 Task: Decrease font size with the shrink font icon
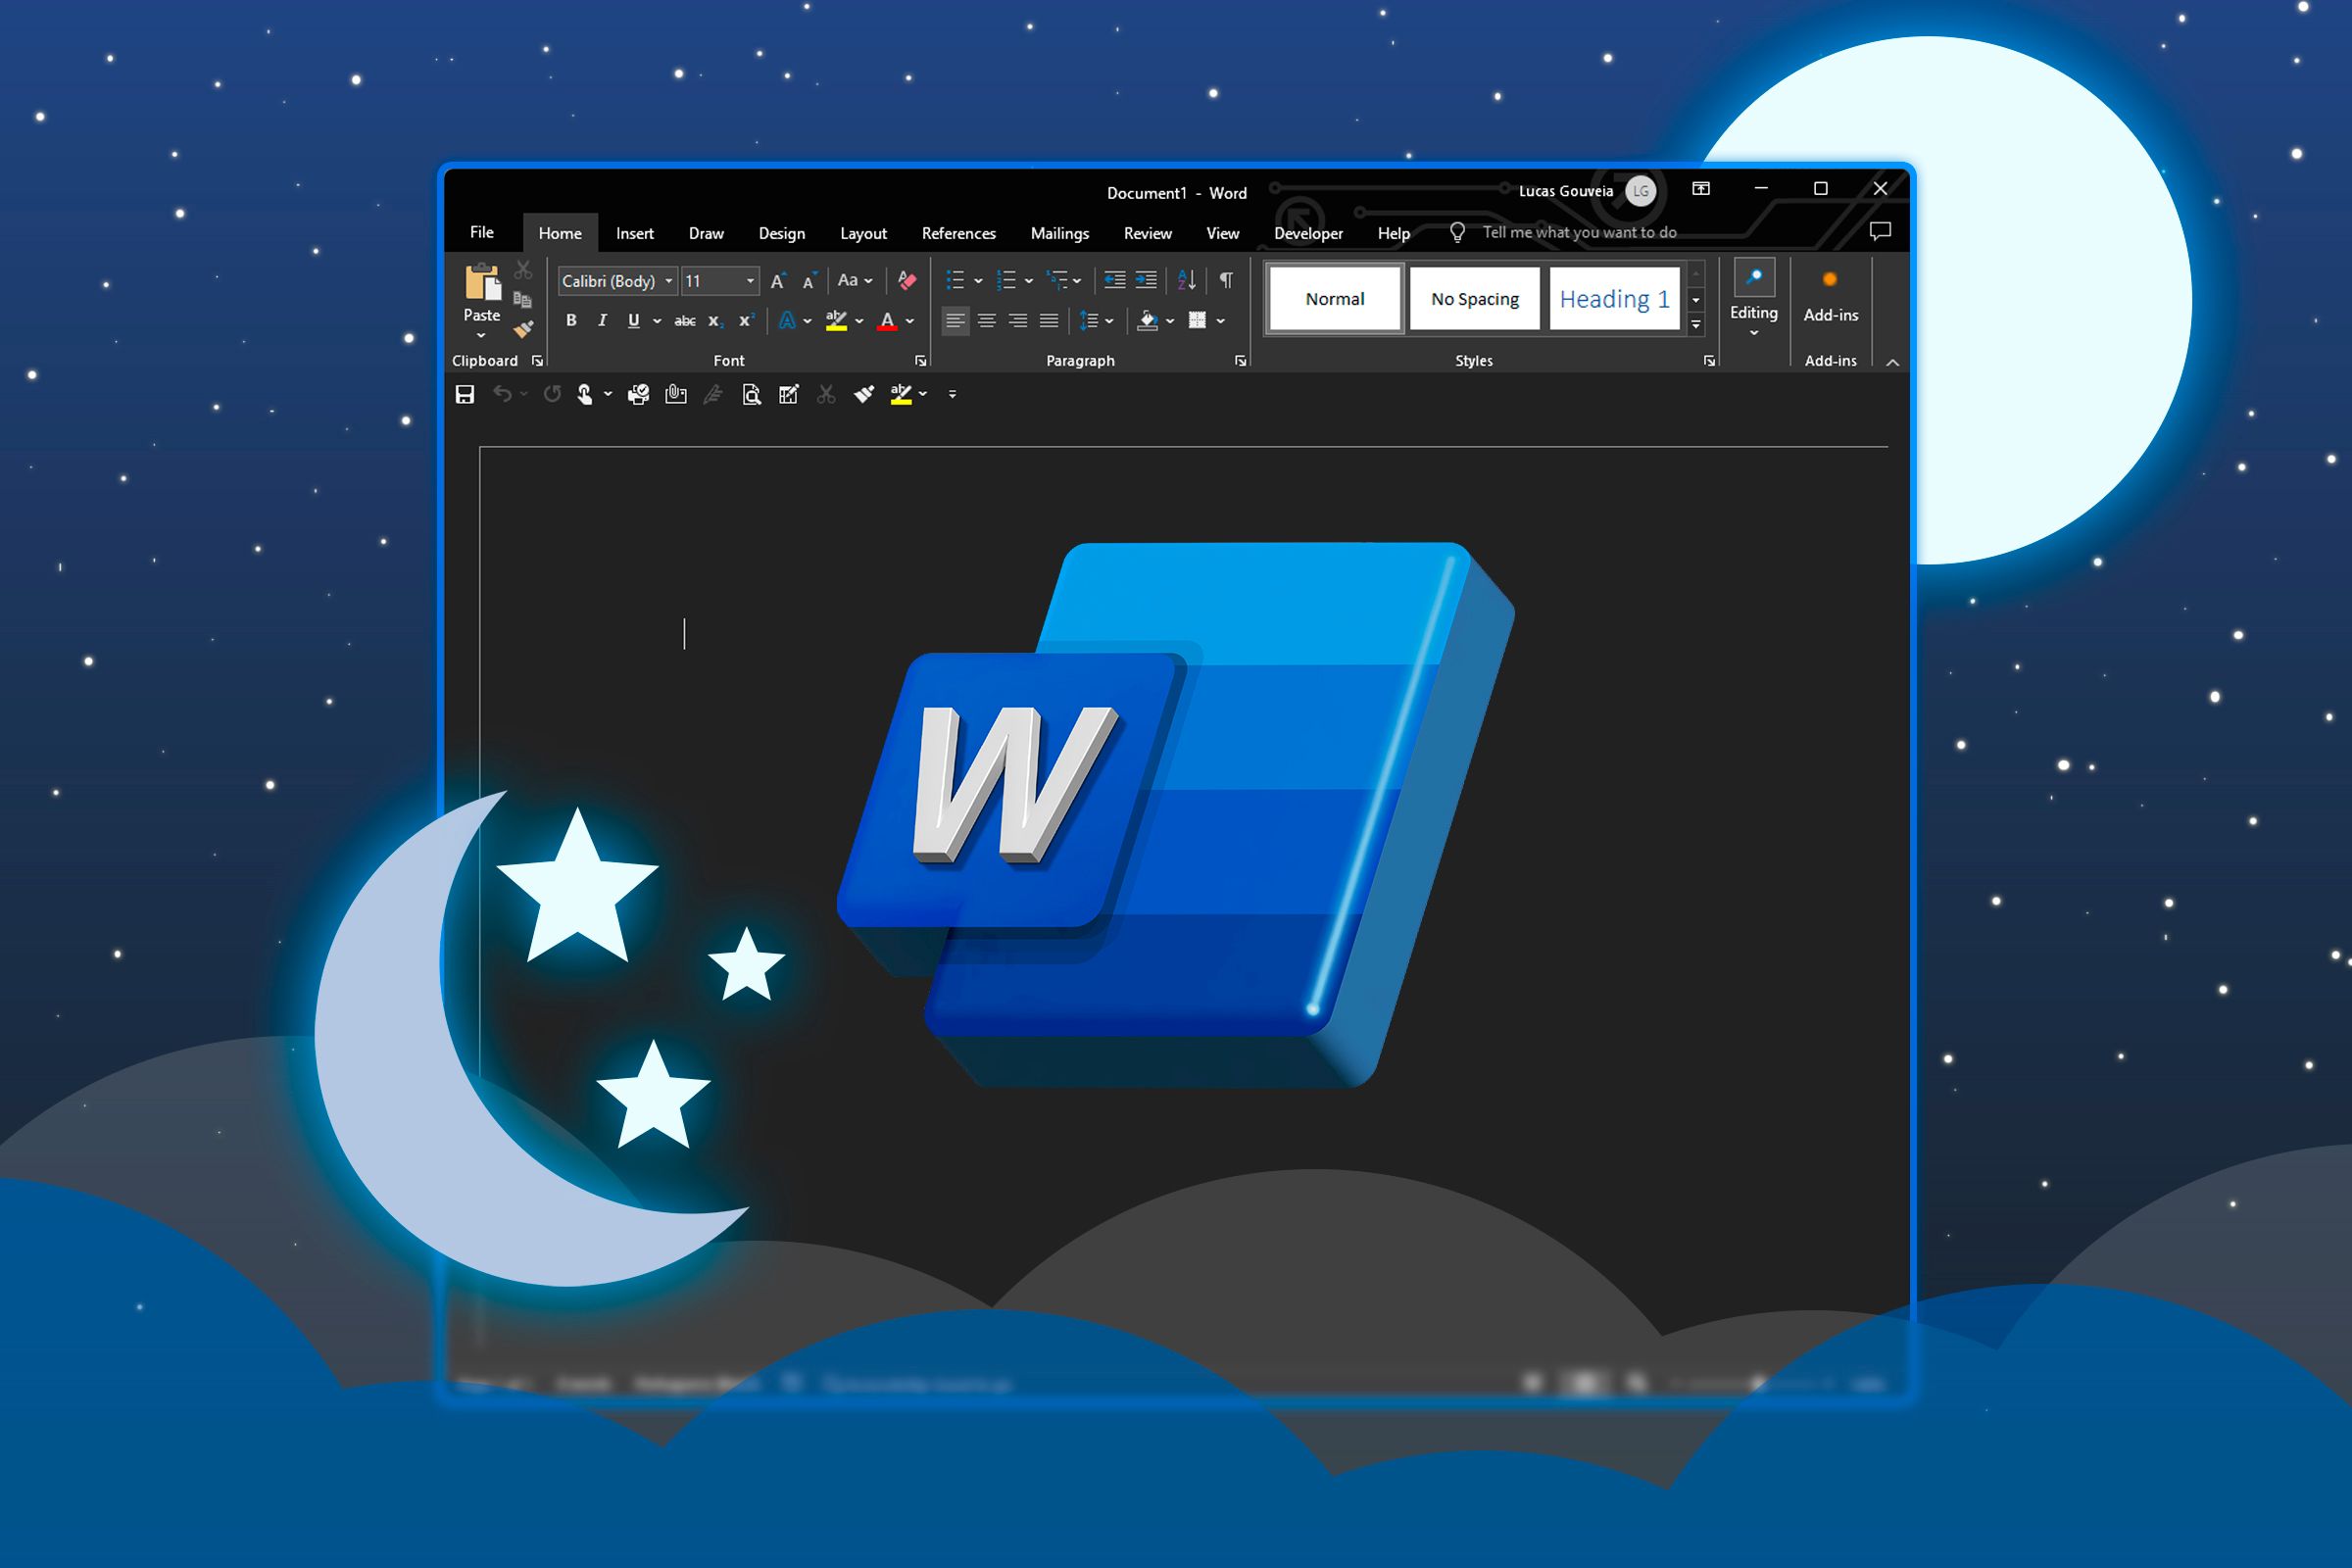pos(810,281)
